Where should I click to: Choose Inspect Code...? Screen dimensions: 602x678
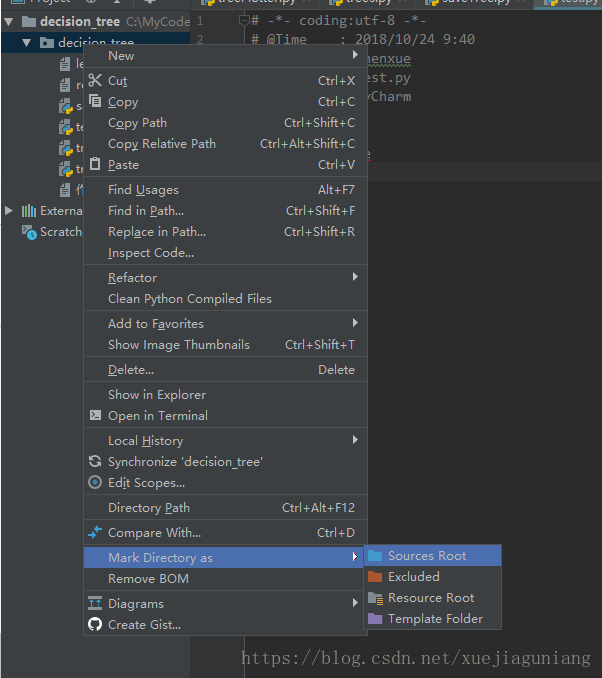pos(225,253)
